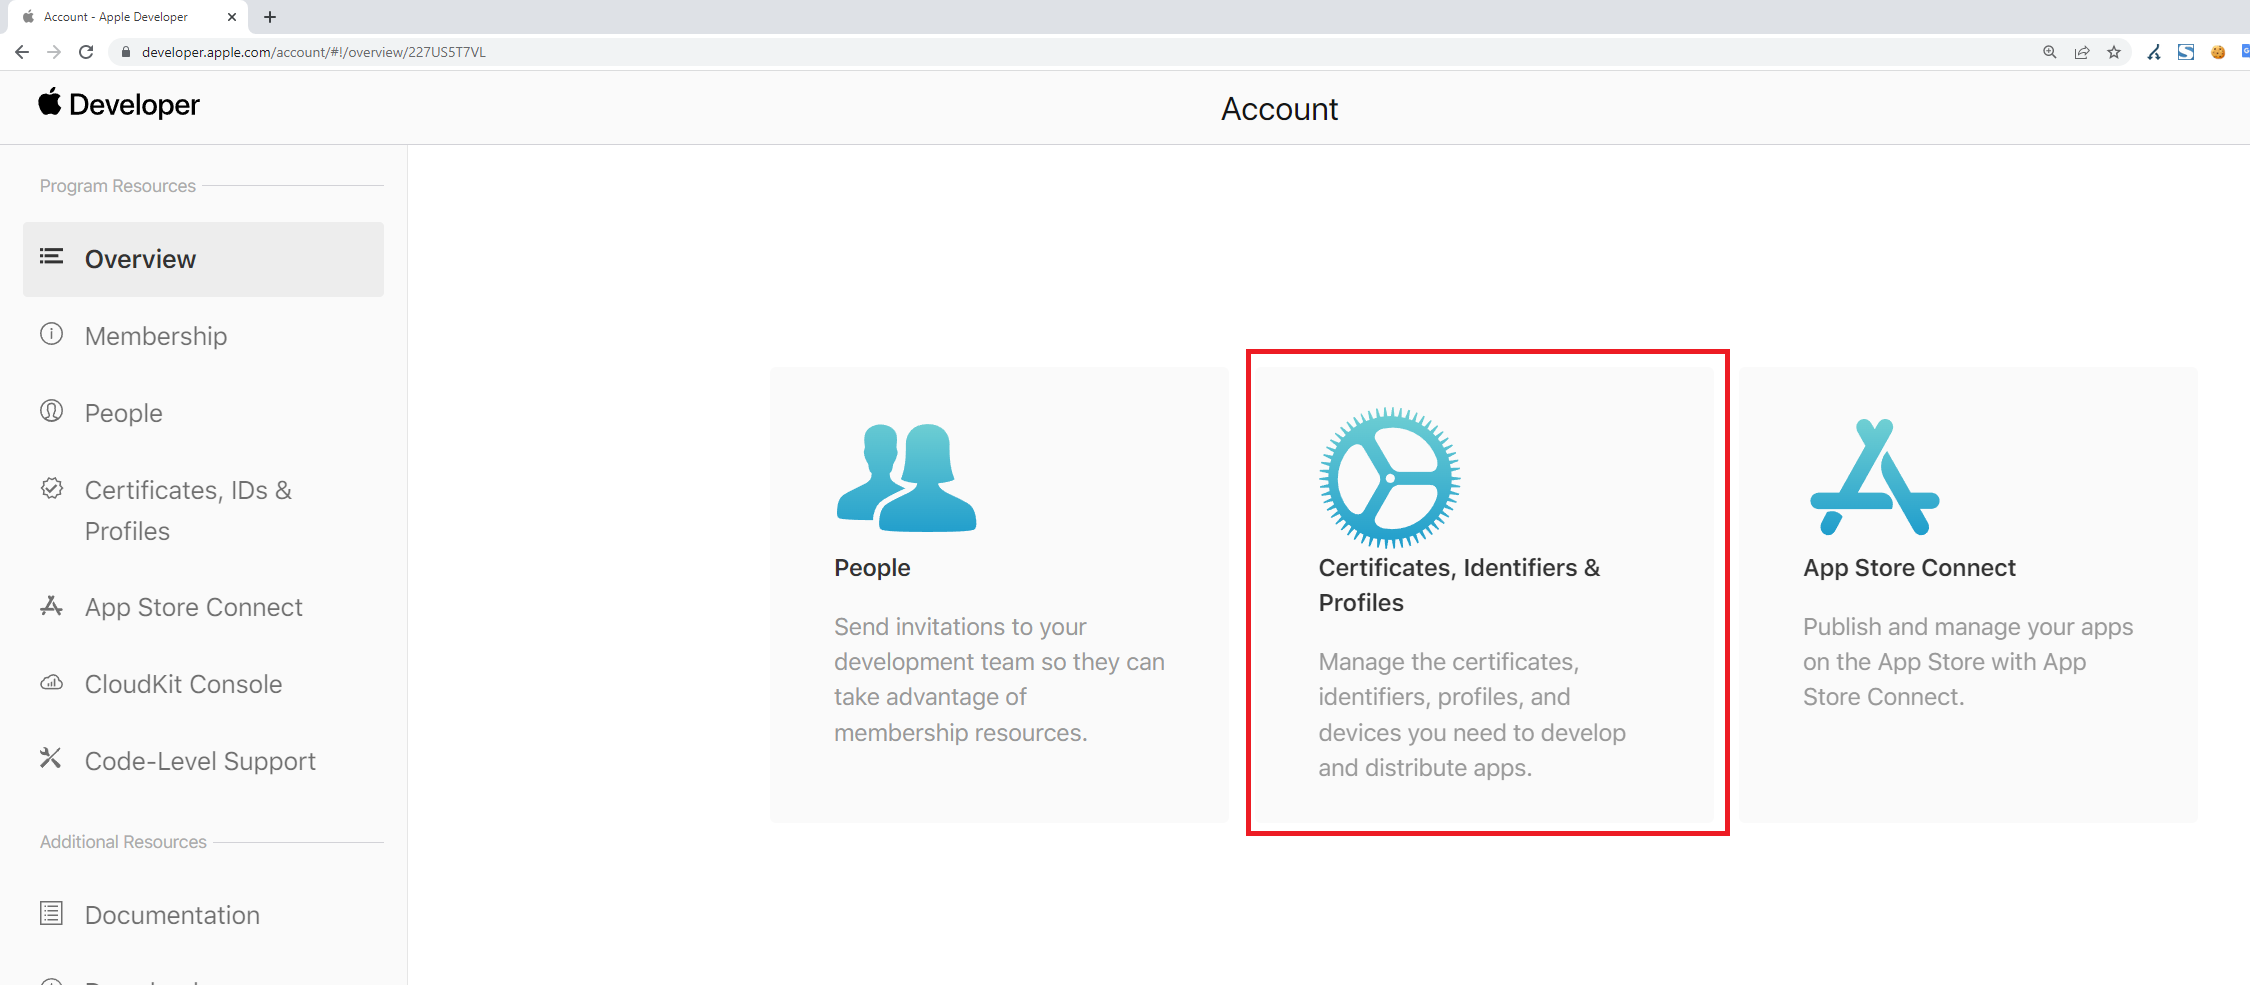Open CloudKit Console in the sidebar
2250x985 pixels.
click(183, 684)
